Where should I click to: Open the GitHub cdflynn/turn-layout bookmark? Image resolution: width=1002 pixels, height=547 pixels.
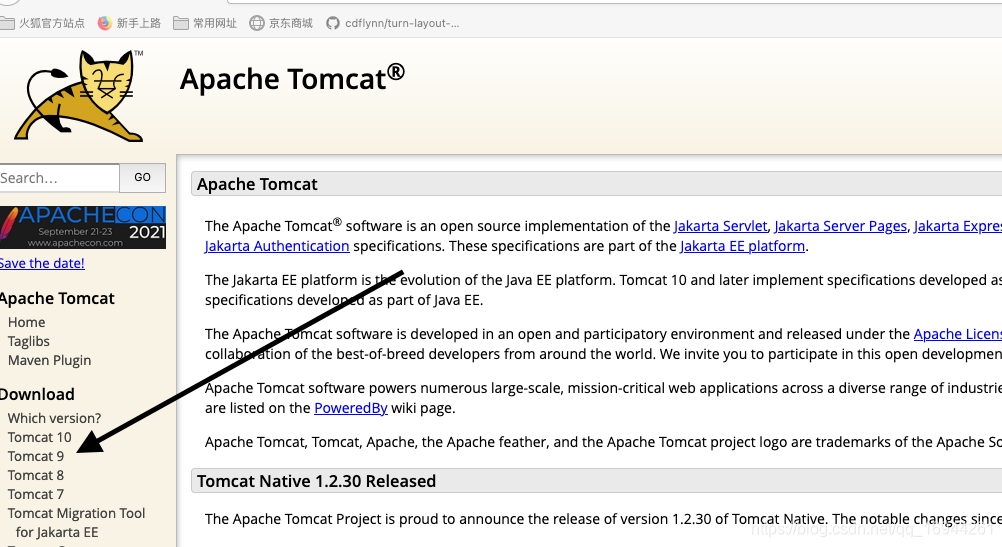(393, 23)
